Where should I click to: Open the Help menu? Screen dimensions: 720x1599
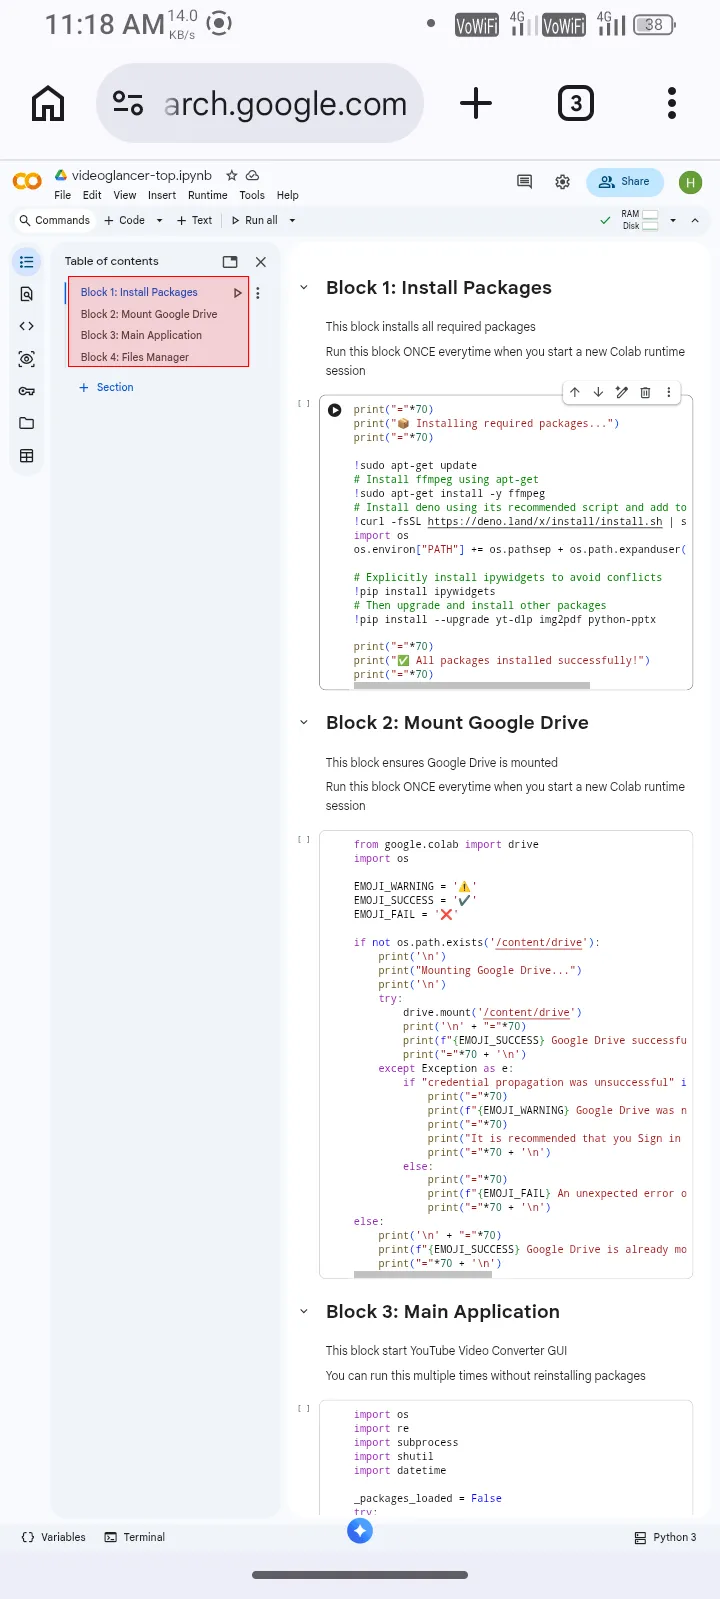288,195
